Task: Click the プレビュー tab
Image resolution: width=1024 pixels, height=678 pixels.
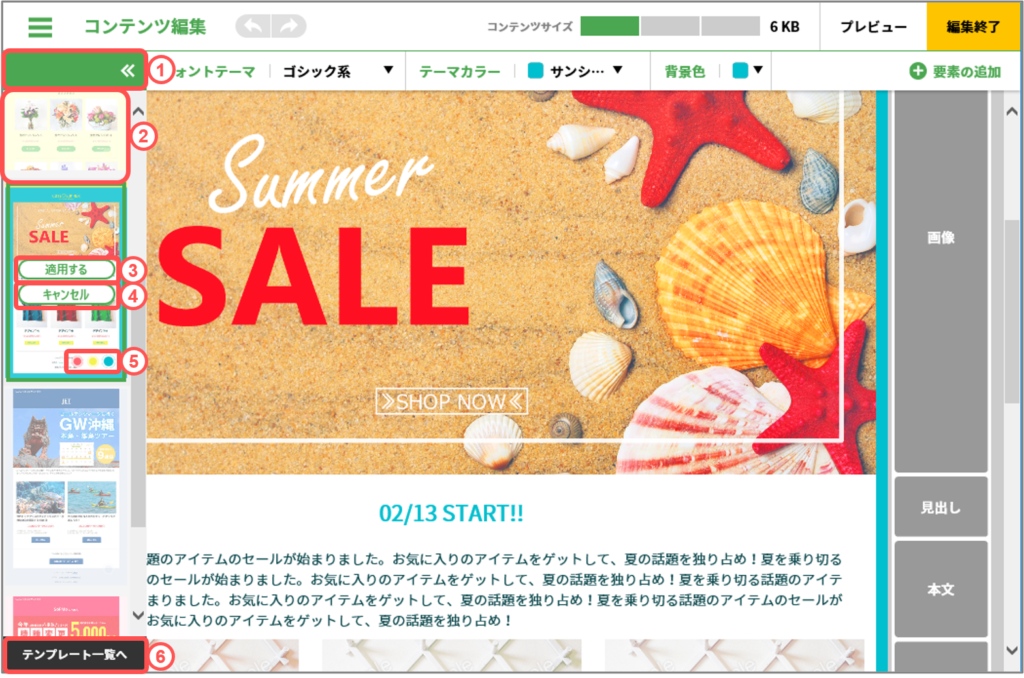Action: (873, 27)
